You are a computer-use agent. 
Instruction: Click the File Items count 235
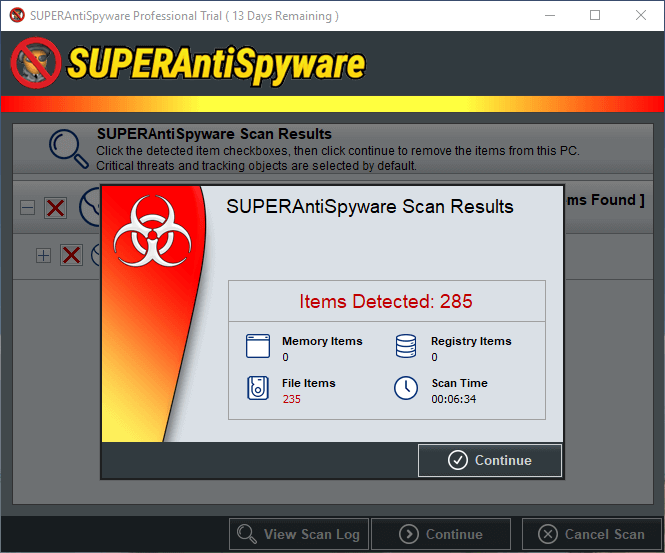pos(292,399)
